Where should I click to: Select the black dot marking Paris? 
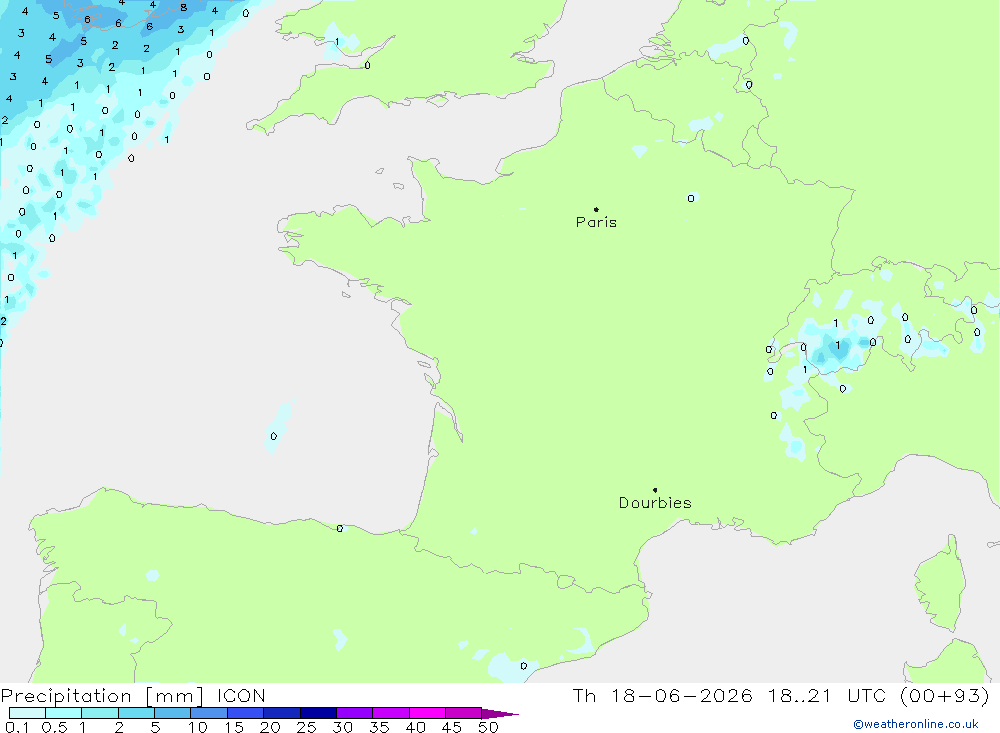coord(596,209)
